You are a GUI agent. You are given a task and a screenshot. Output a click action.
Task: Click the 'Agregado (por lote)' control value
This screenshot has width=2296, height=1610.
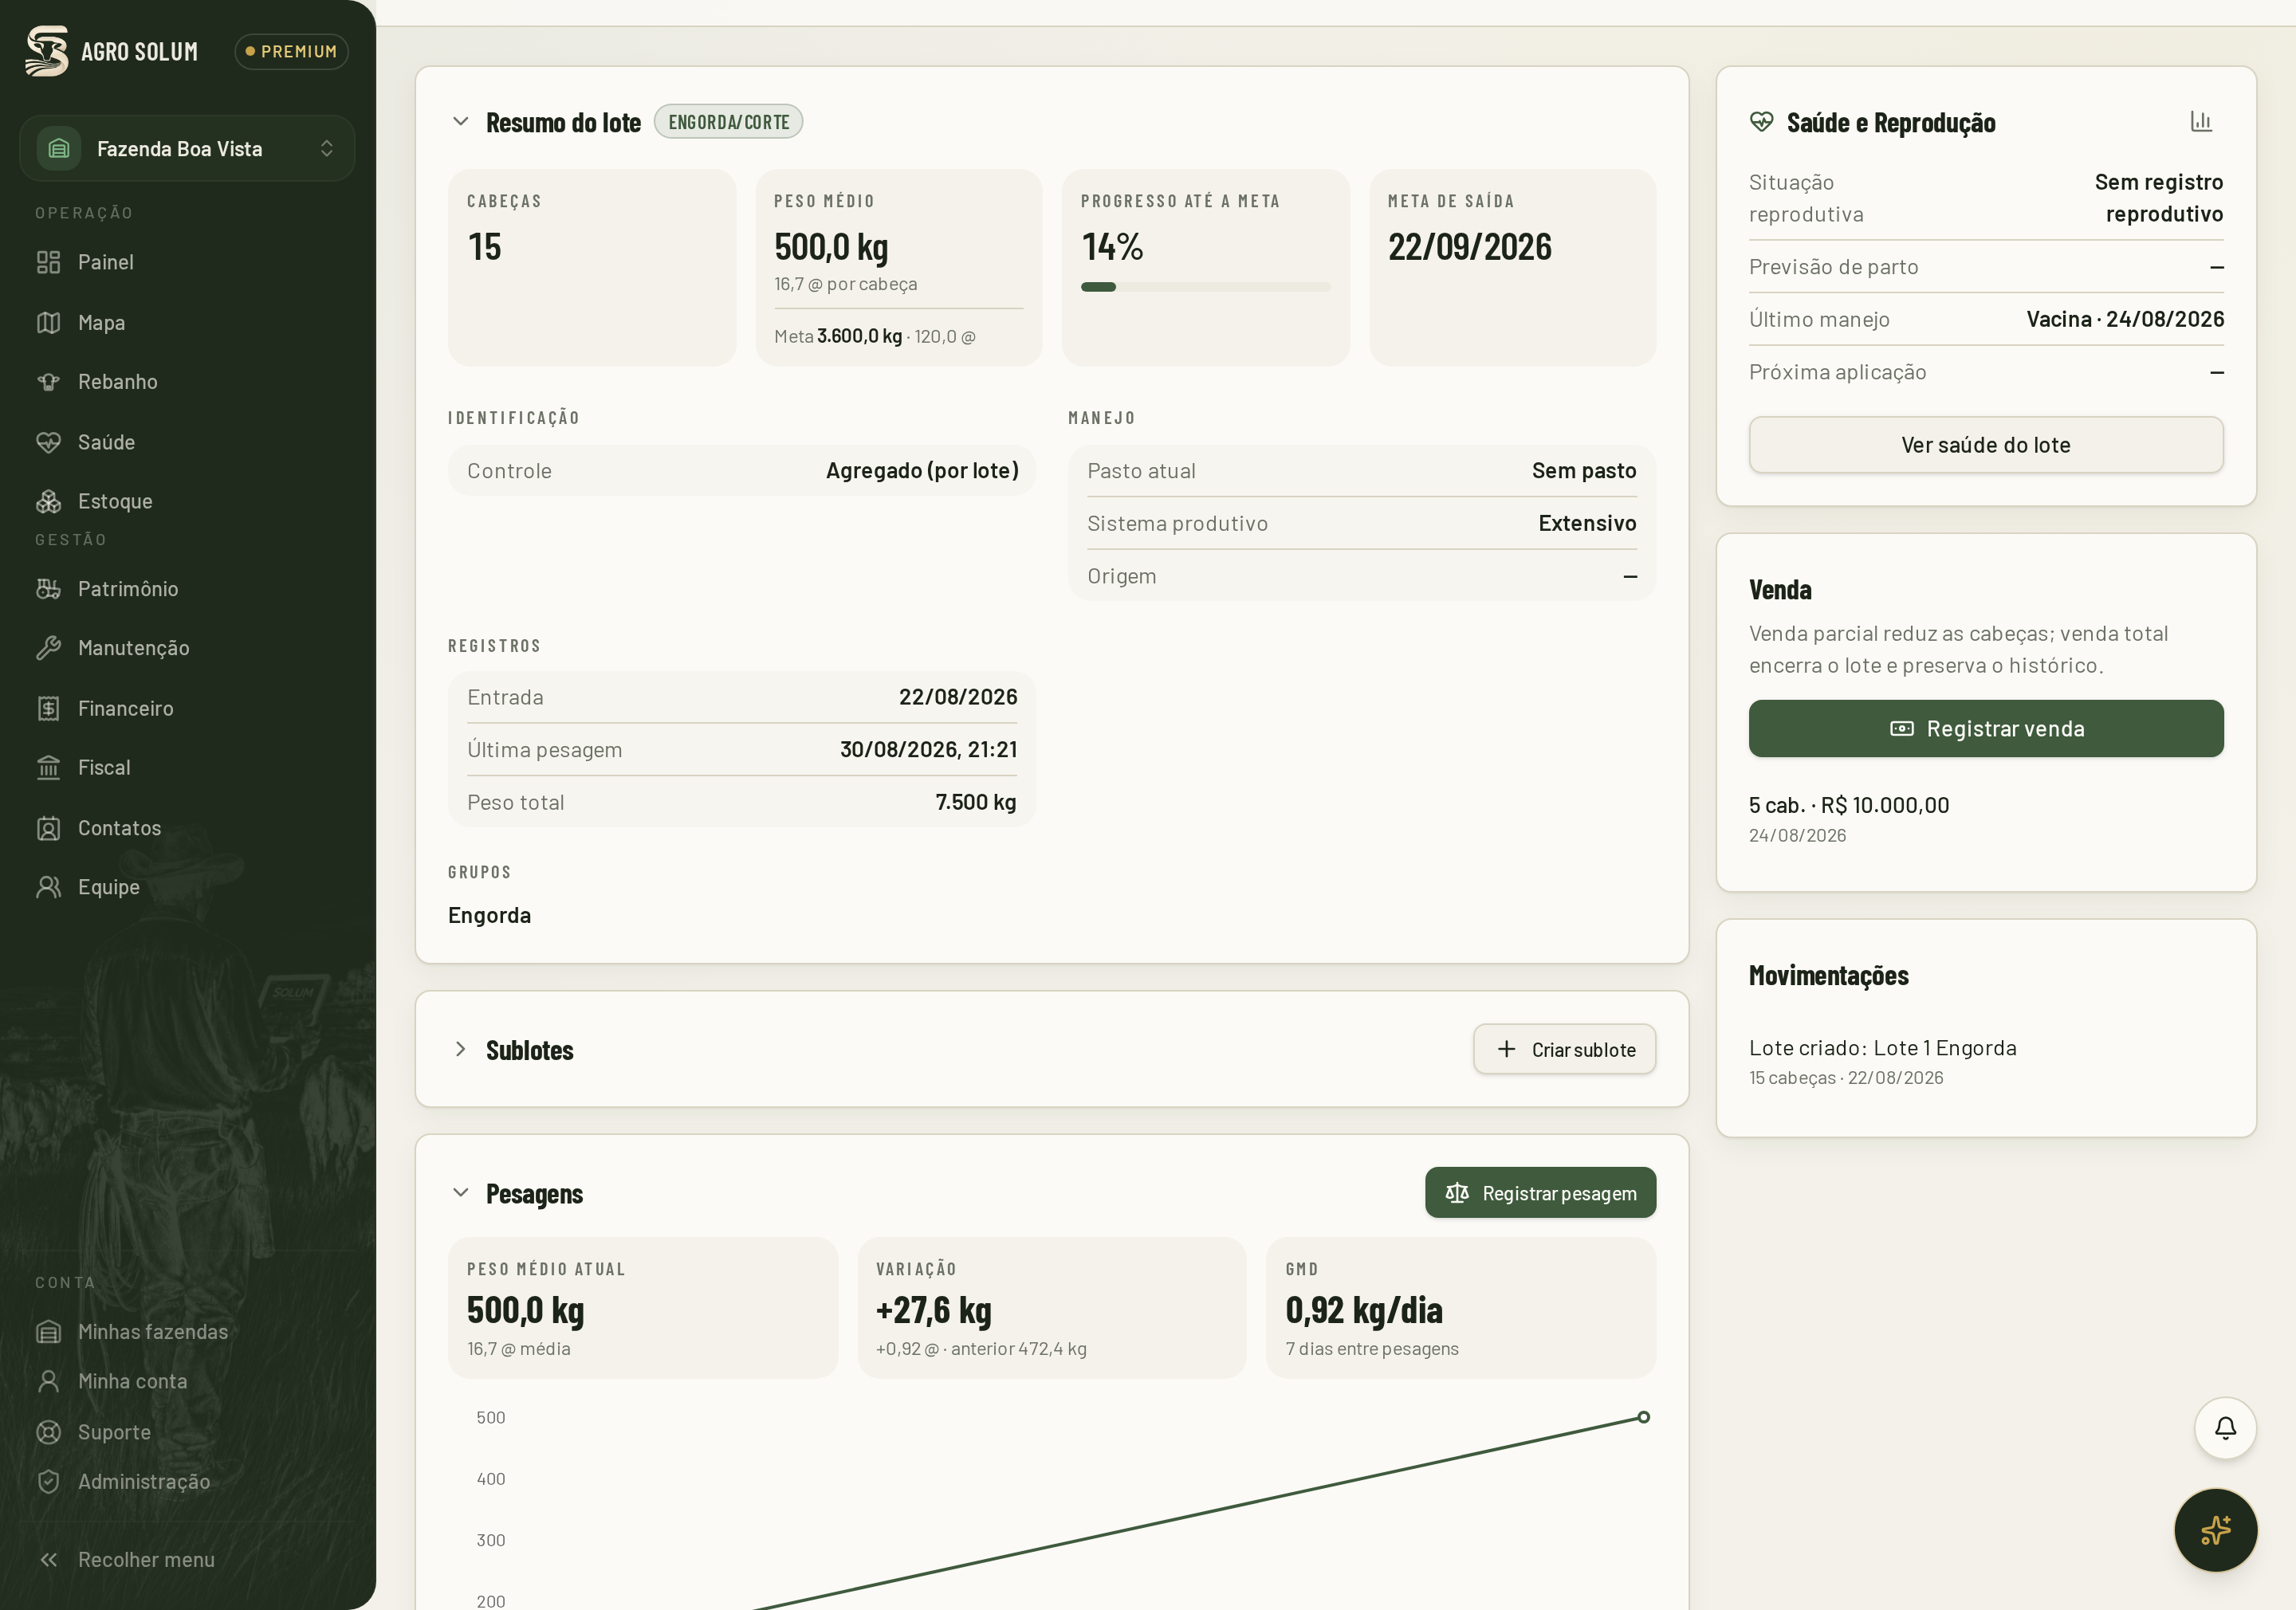(x=922, y=471)
